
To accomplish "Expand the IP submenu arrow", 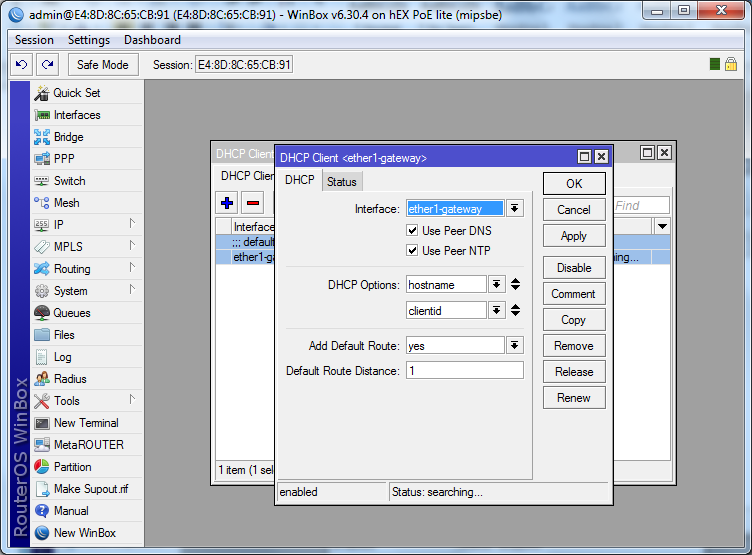I will click(132, 224).
